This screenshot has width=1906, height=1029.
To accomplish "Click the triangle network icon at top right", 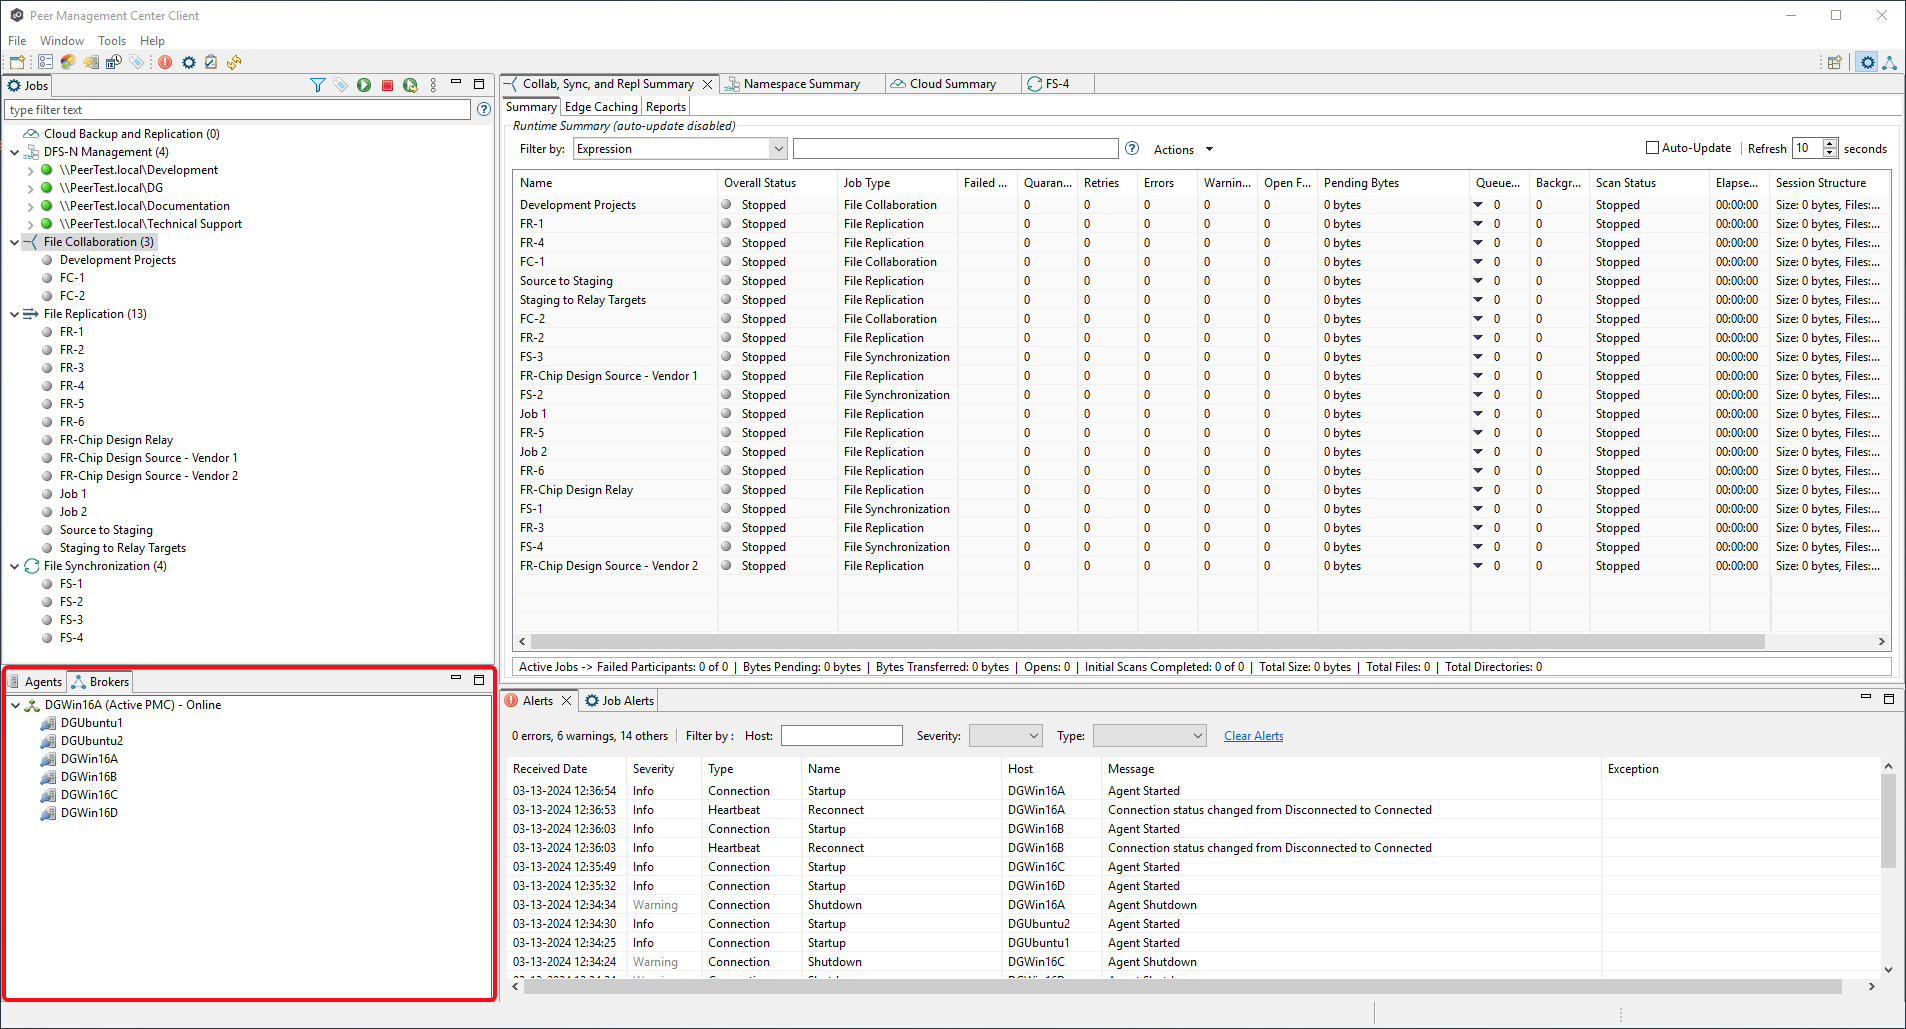I will coord(1889,62).
